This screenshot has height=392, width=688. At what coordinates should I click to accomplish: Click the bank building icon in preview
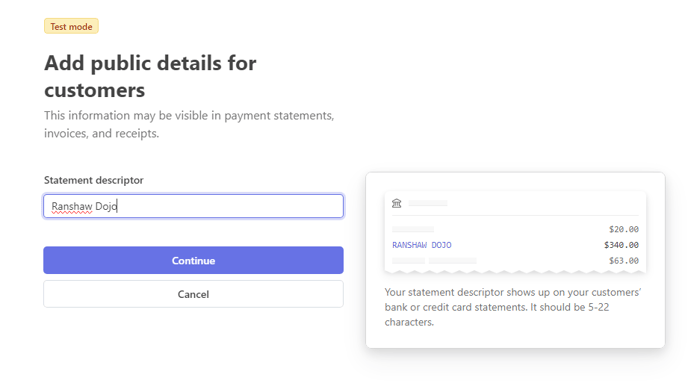[x=397, y=203]
